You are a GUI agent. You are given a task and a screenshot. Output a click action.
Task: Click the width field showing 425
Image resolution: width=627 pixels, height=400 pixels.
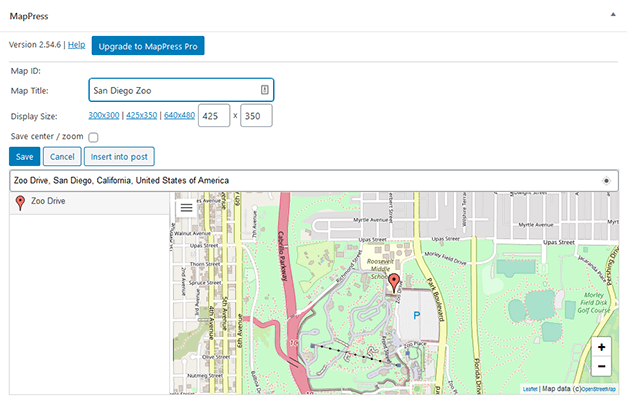(214, 116)
